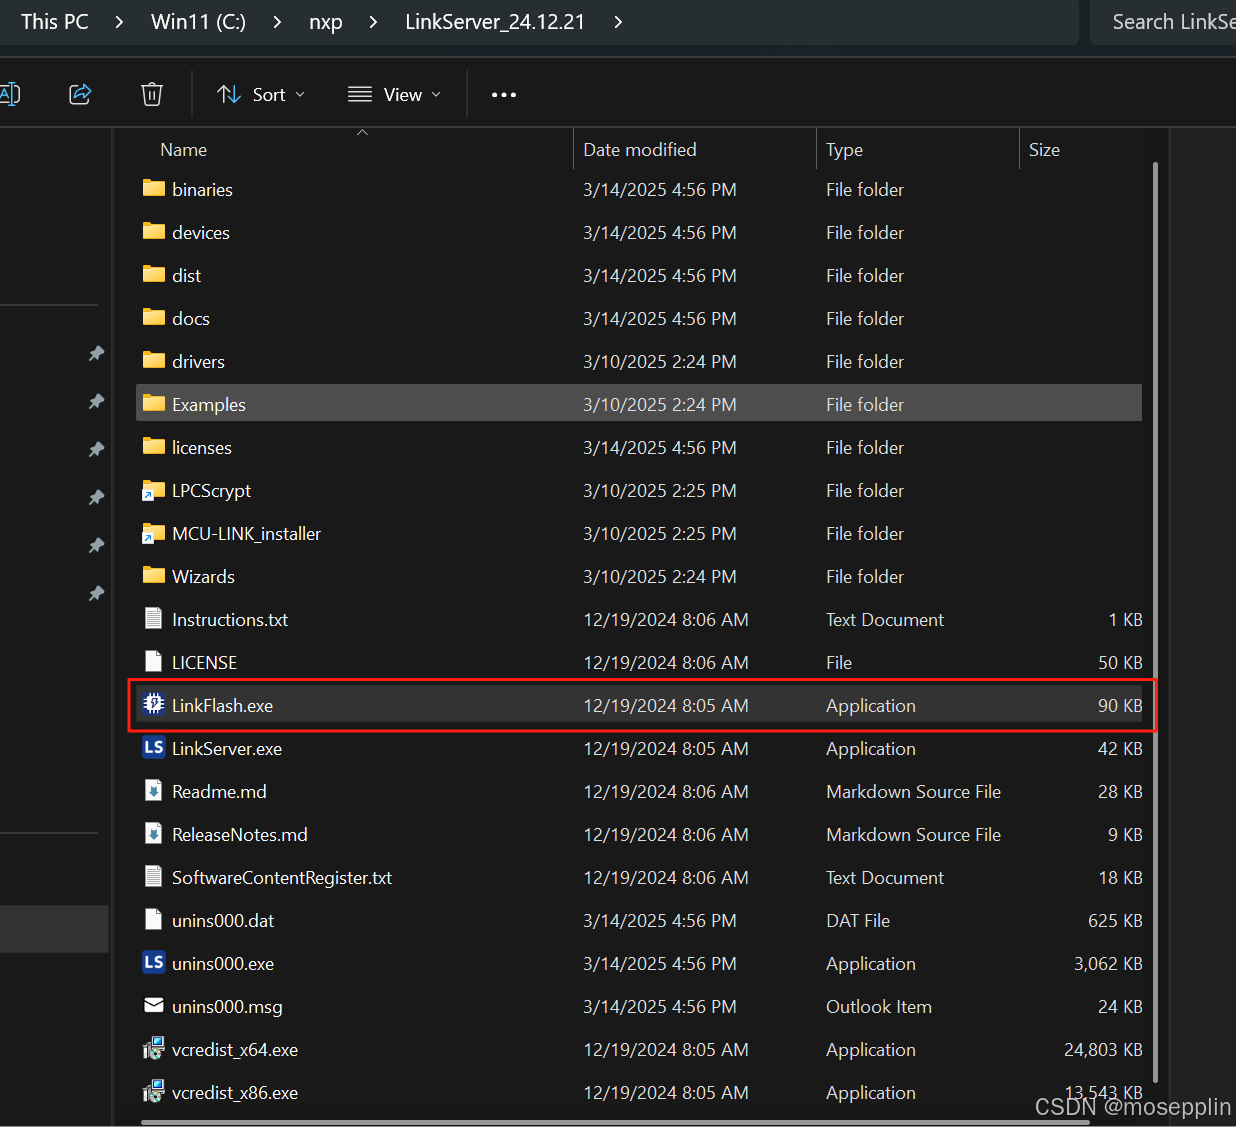Click the 3,062 KB size cell

(1108, 963)
